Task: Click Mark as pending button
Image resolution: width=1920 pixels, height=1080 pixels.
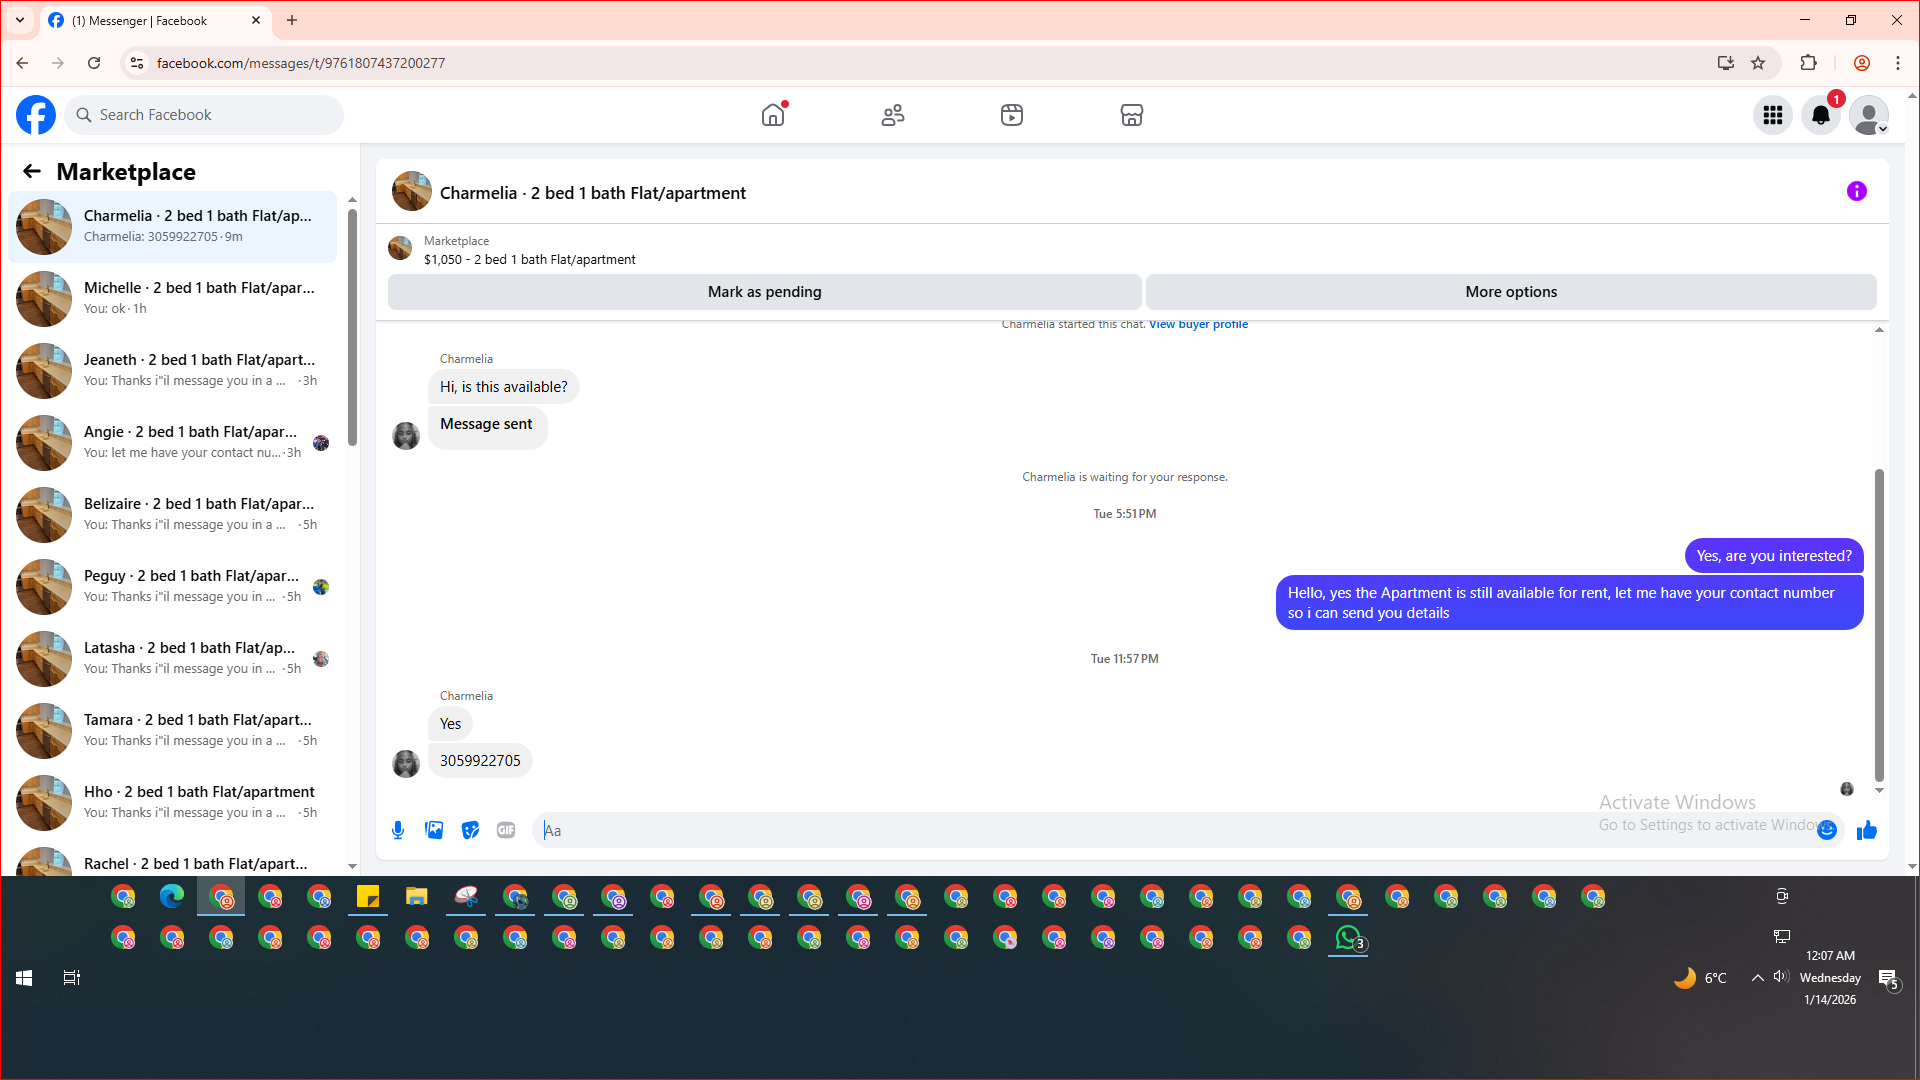Action: click(x=764, y=292)
